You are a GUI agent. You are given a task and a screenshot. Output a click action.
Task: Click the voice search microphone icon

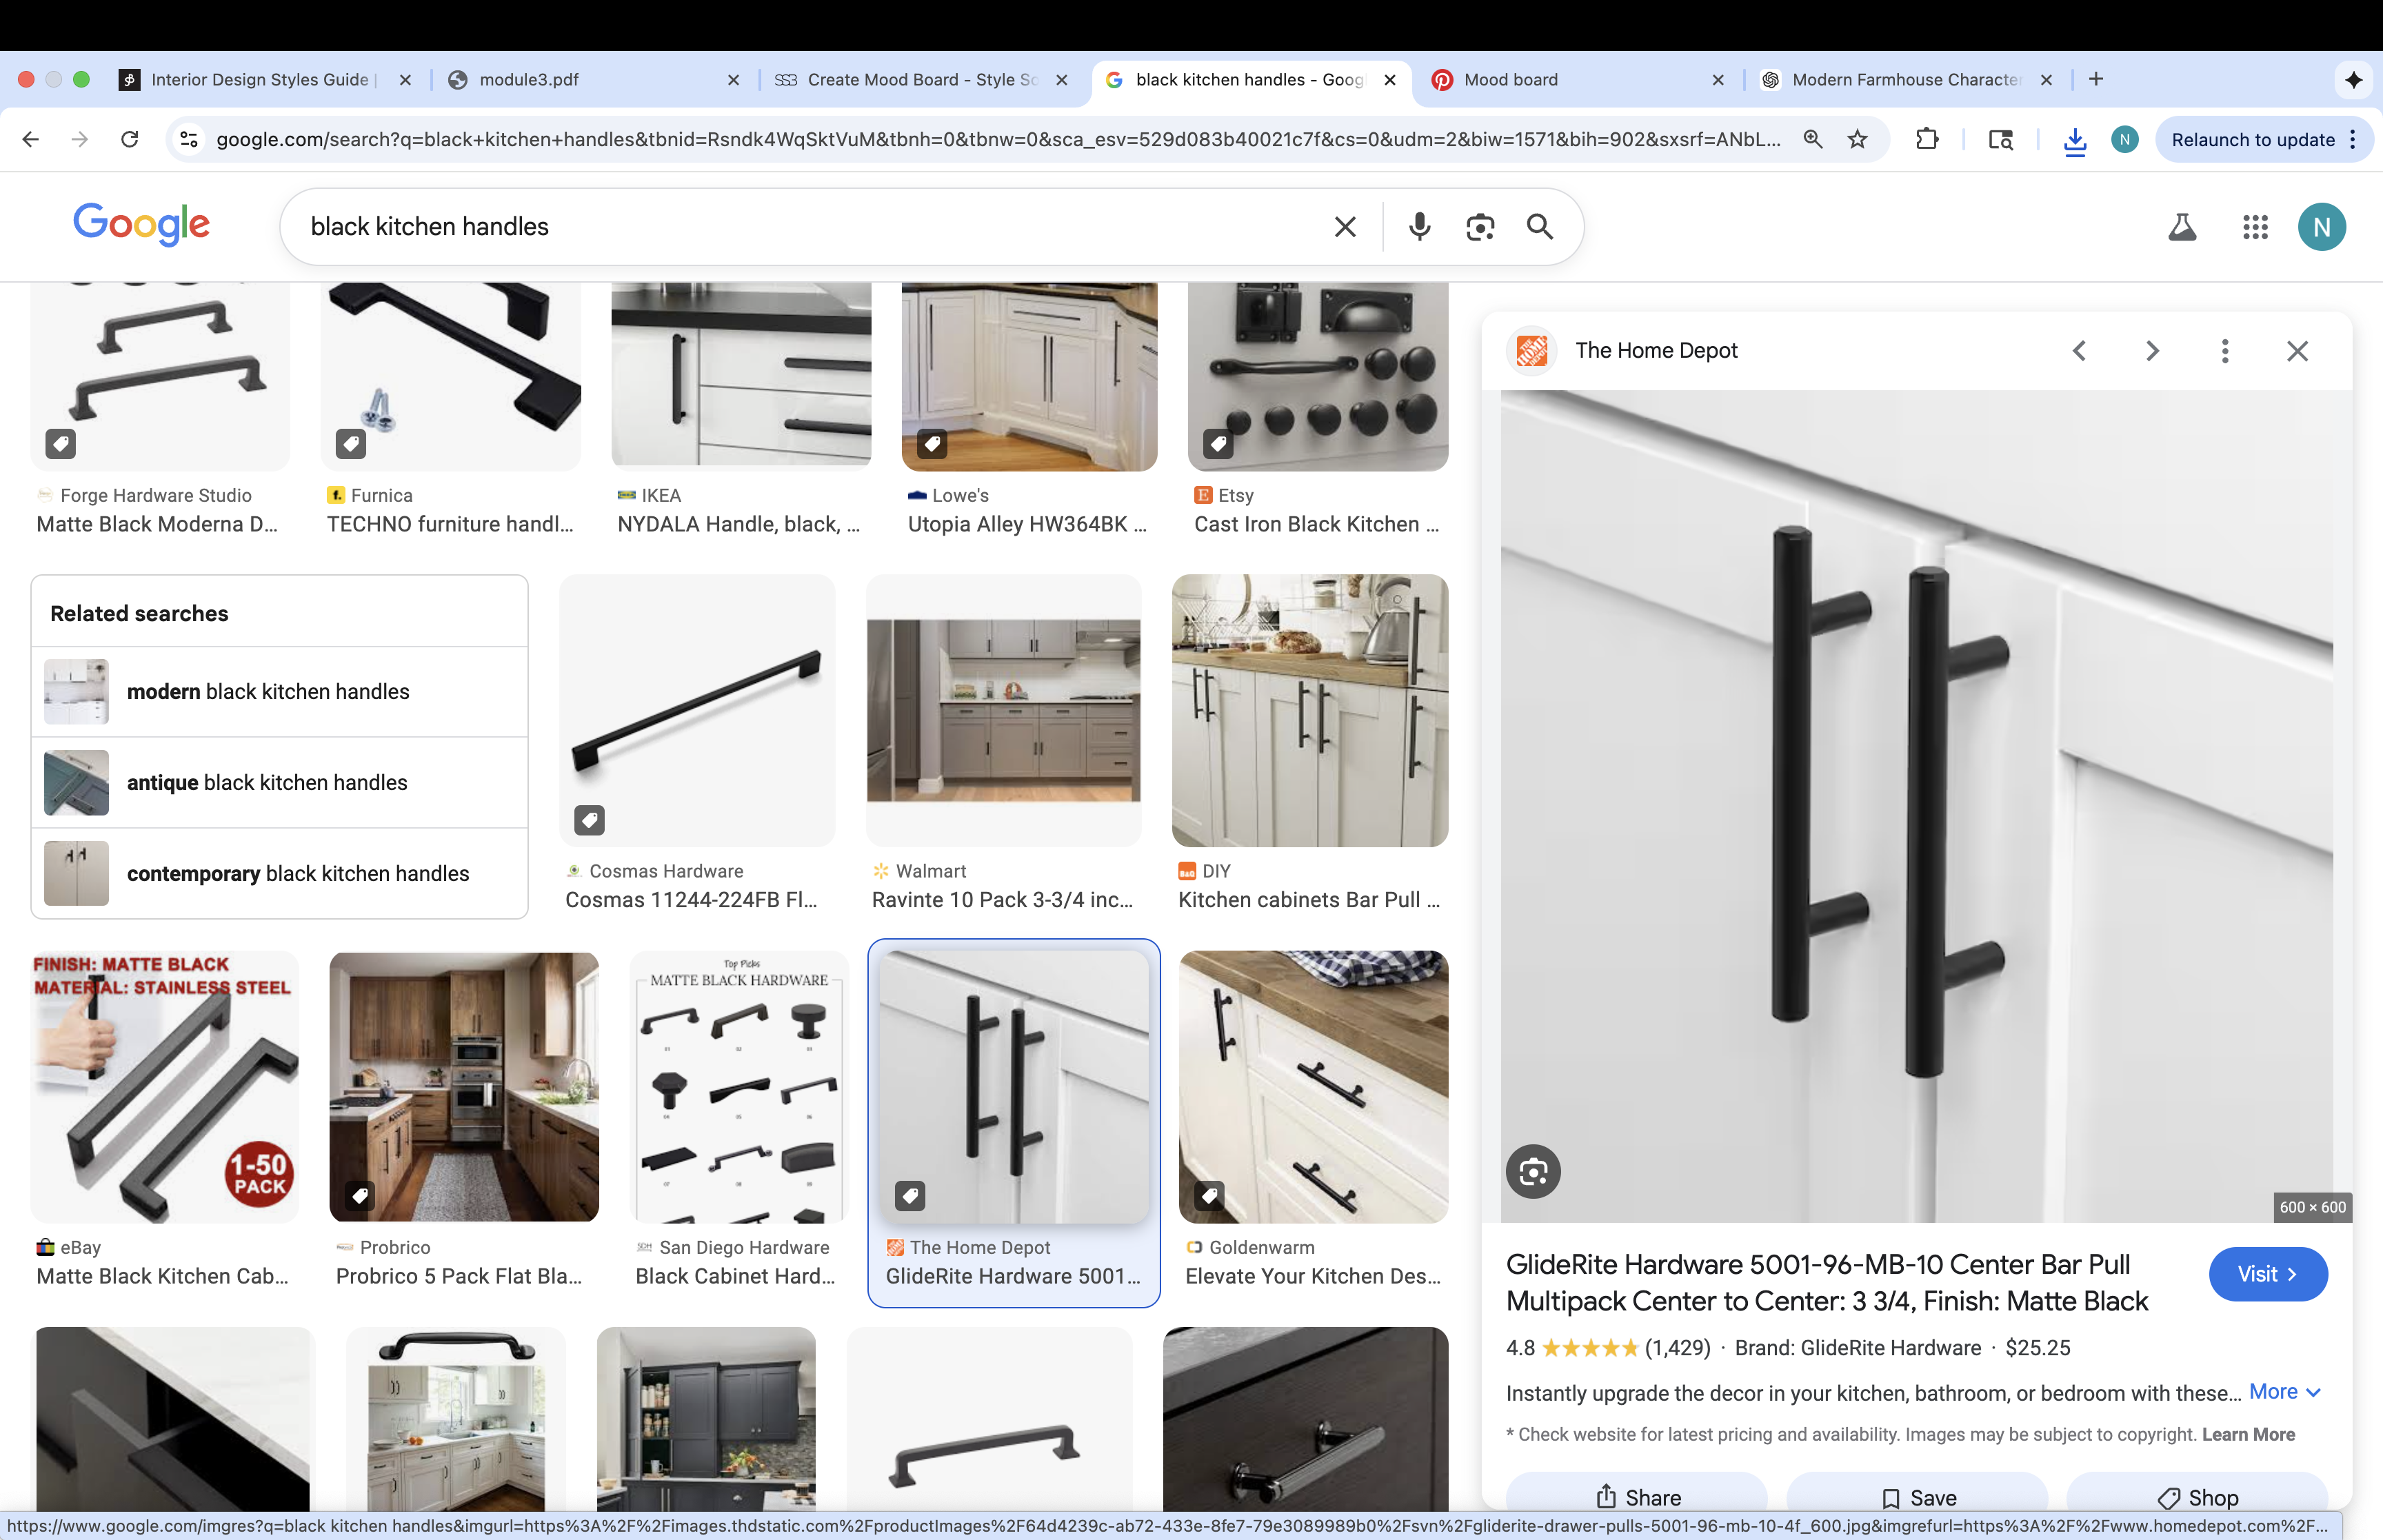[1419, 227]
